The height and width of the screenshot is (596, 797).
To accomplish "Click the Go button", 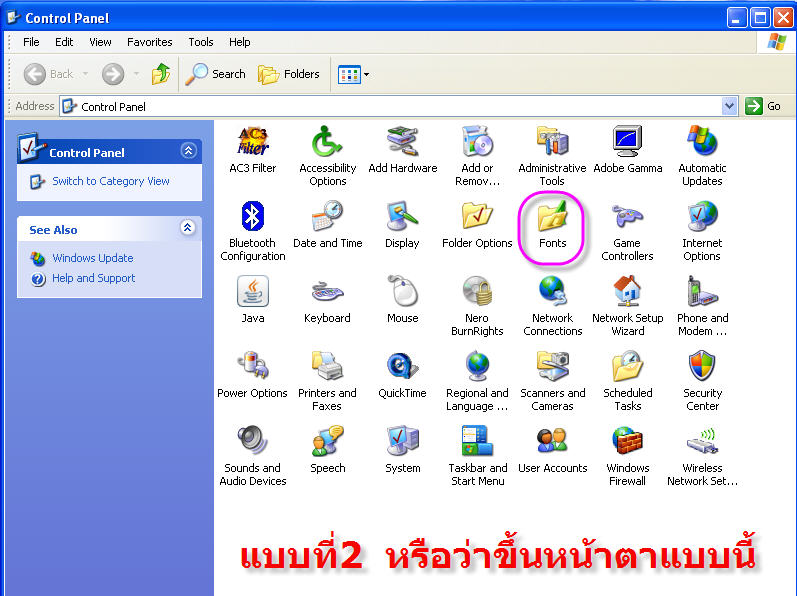I will (763, 106).
